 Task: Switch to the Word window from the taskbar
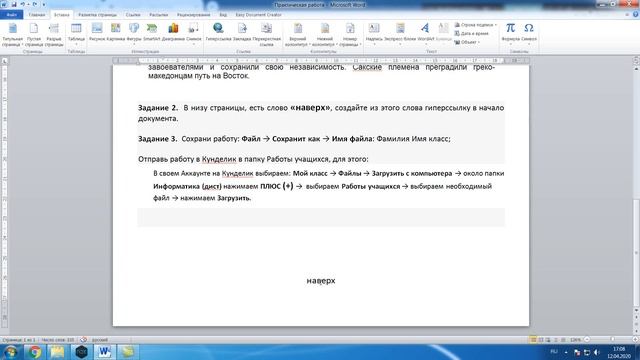pos(104,352)
